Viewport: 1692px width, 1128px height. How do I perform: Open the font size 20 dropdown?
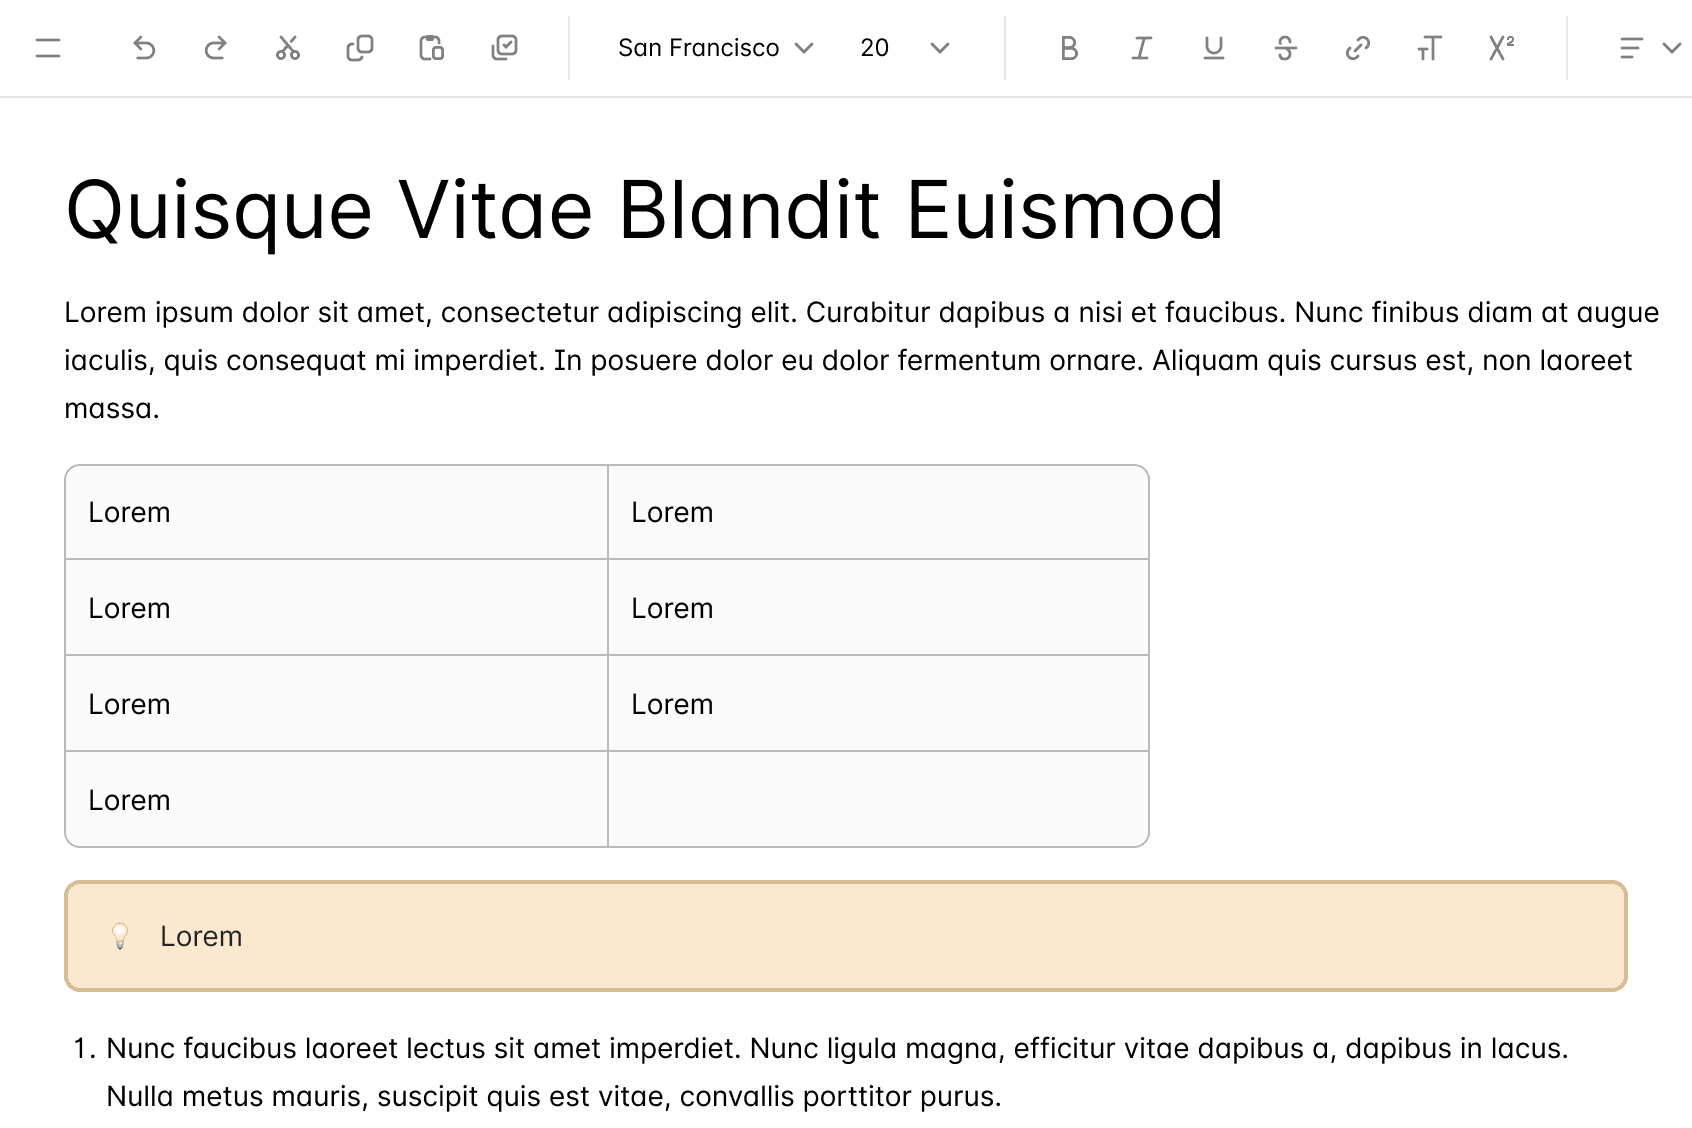903,48
